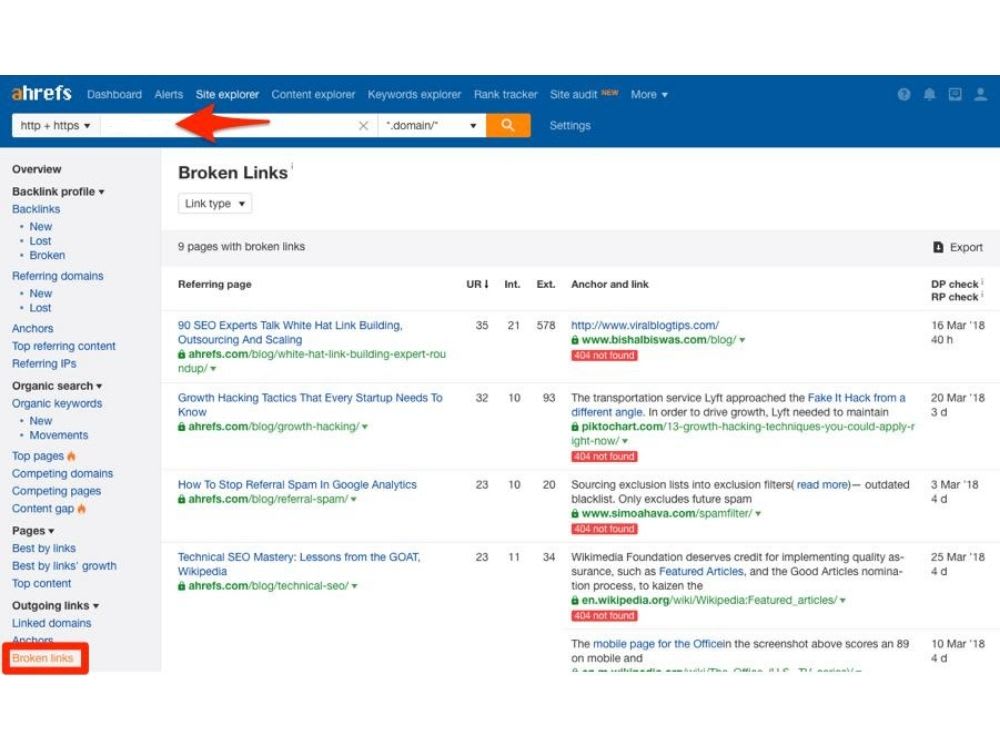Open http://www.viralblogtips.com/ anchor link
Screen dimensions: 1000x750
pos(645,325)
